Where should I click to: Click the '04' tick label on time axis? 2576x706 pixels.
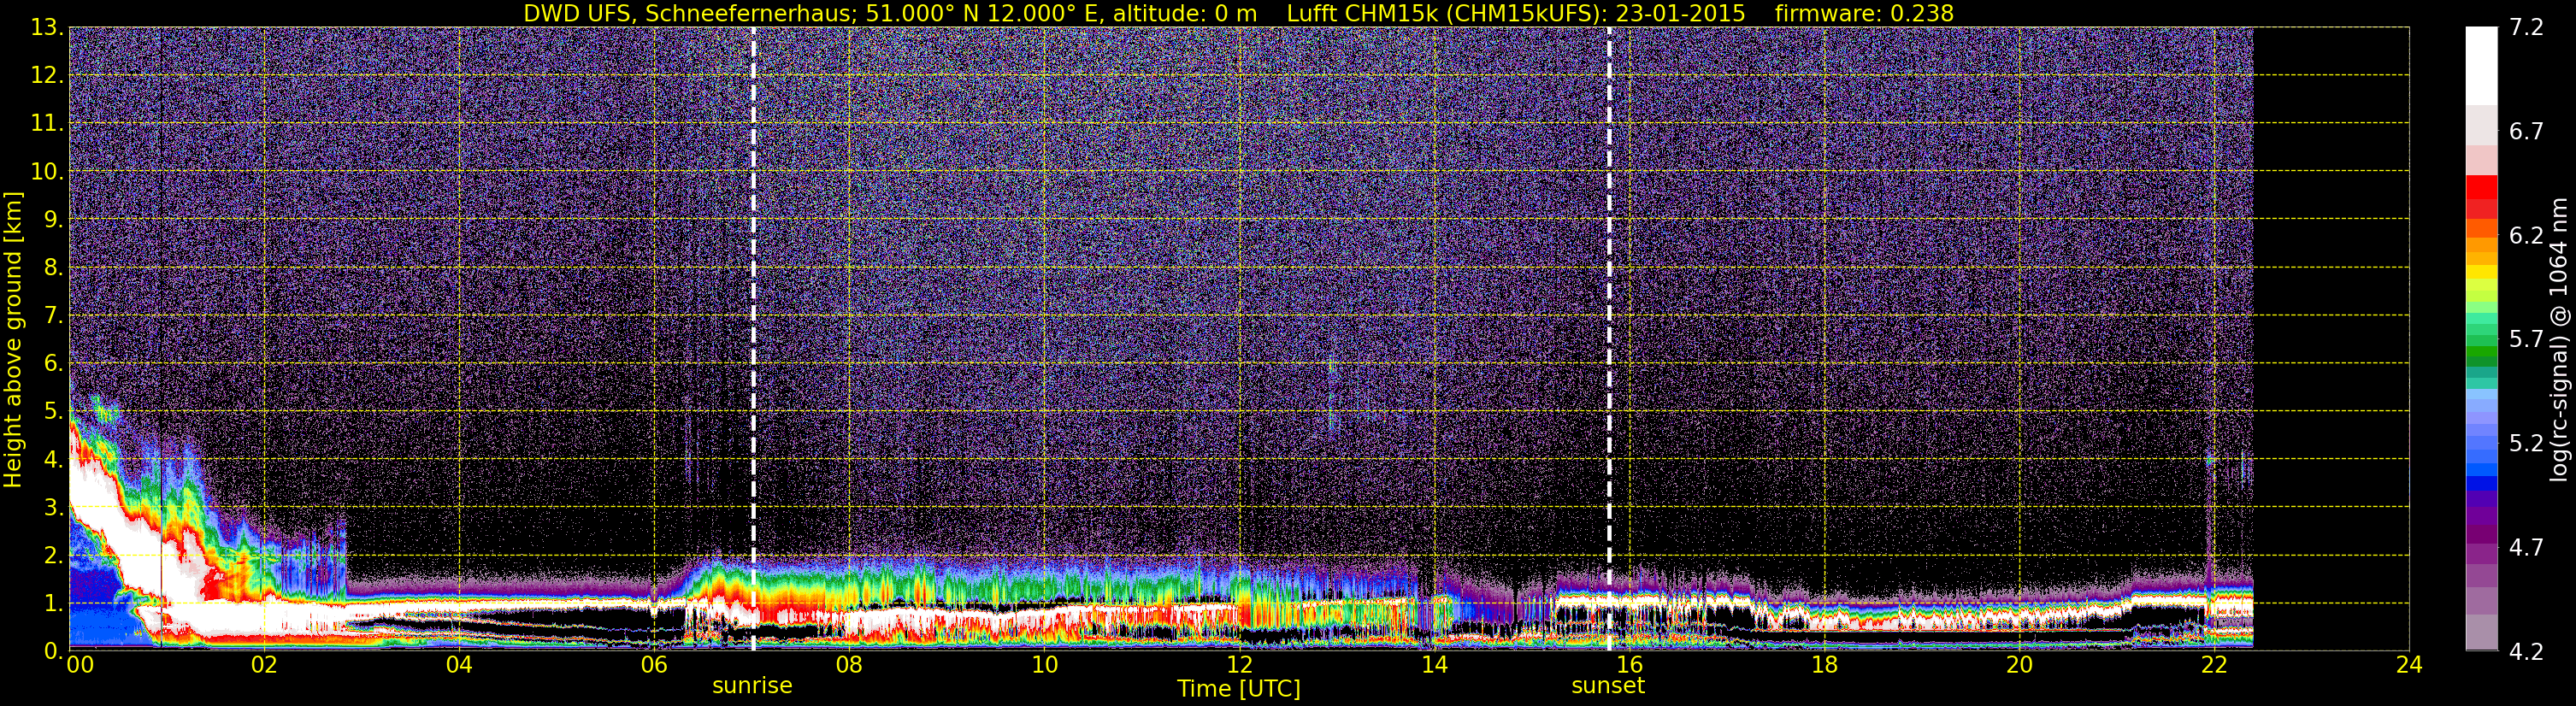click(x=459, y=665)
